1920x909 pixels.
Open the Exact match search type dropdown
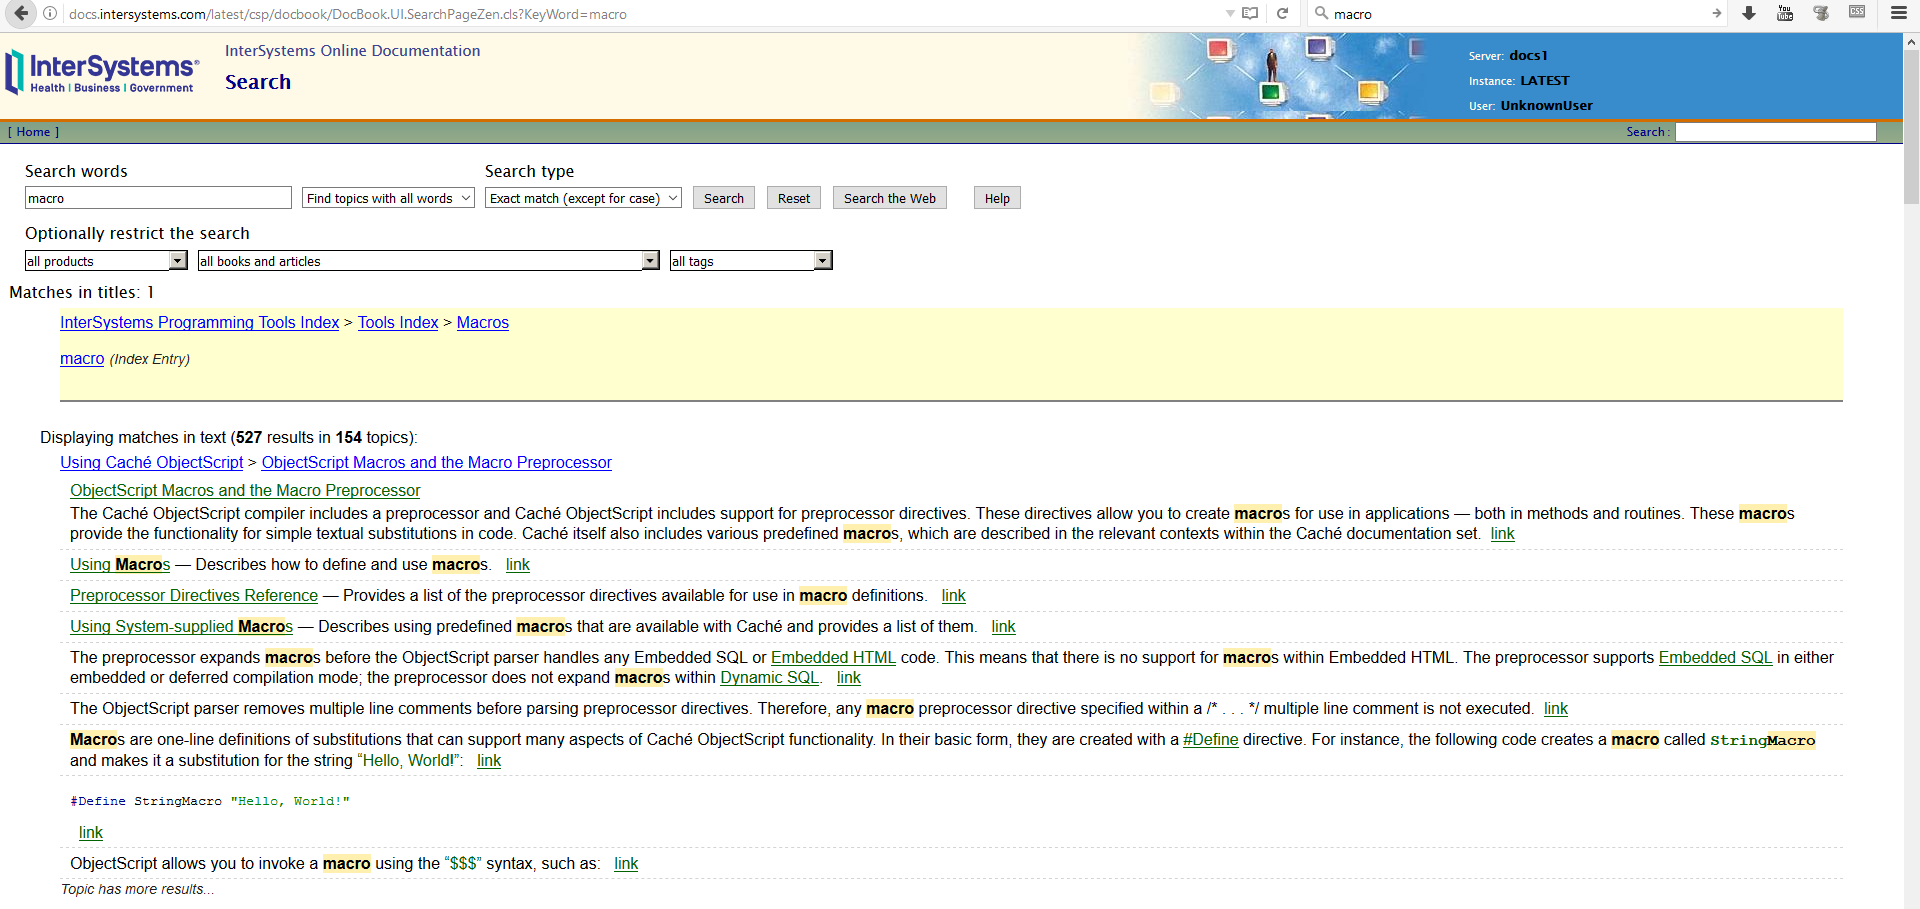click(583, 198)
